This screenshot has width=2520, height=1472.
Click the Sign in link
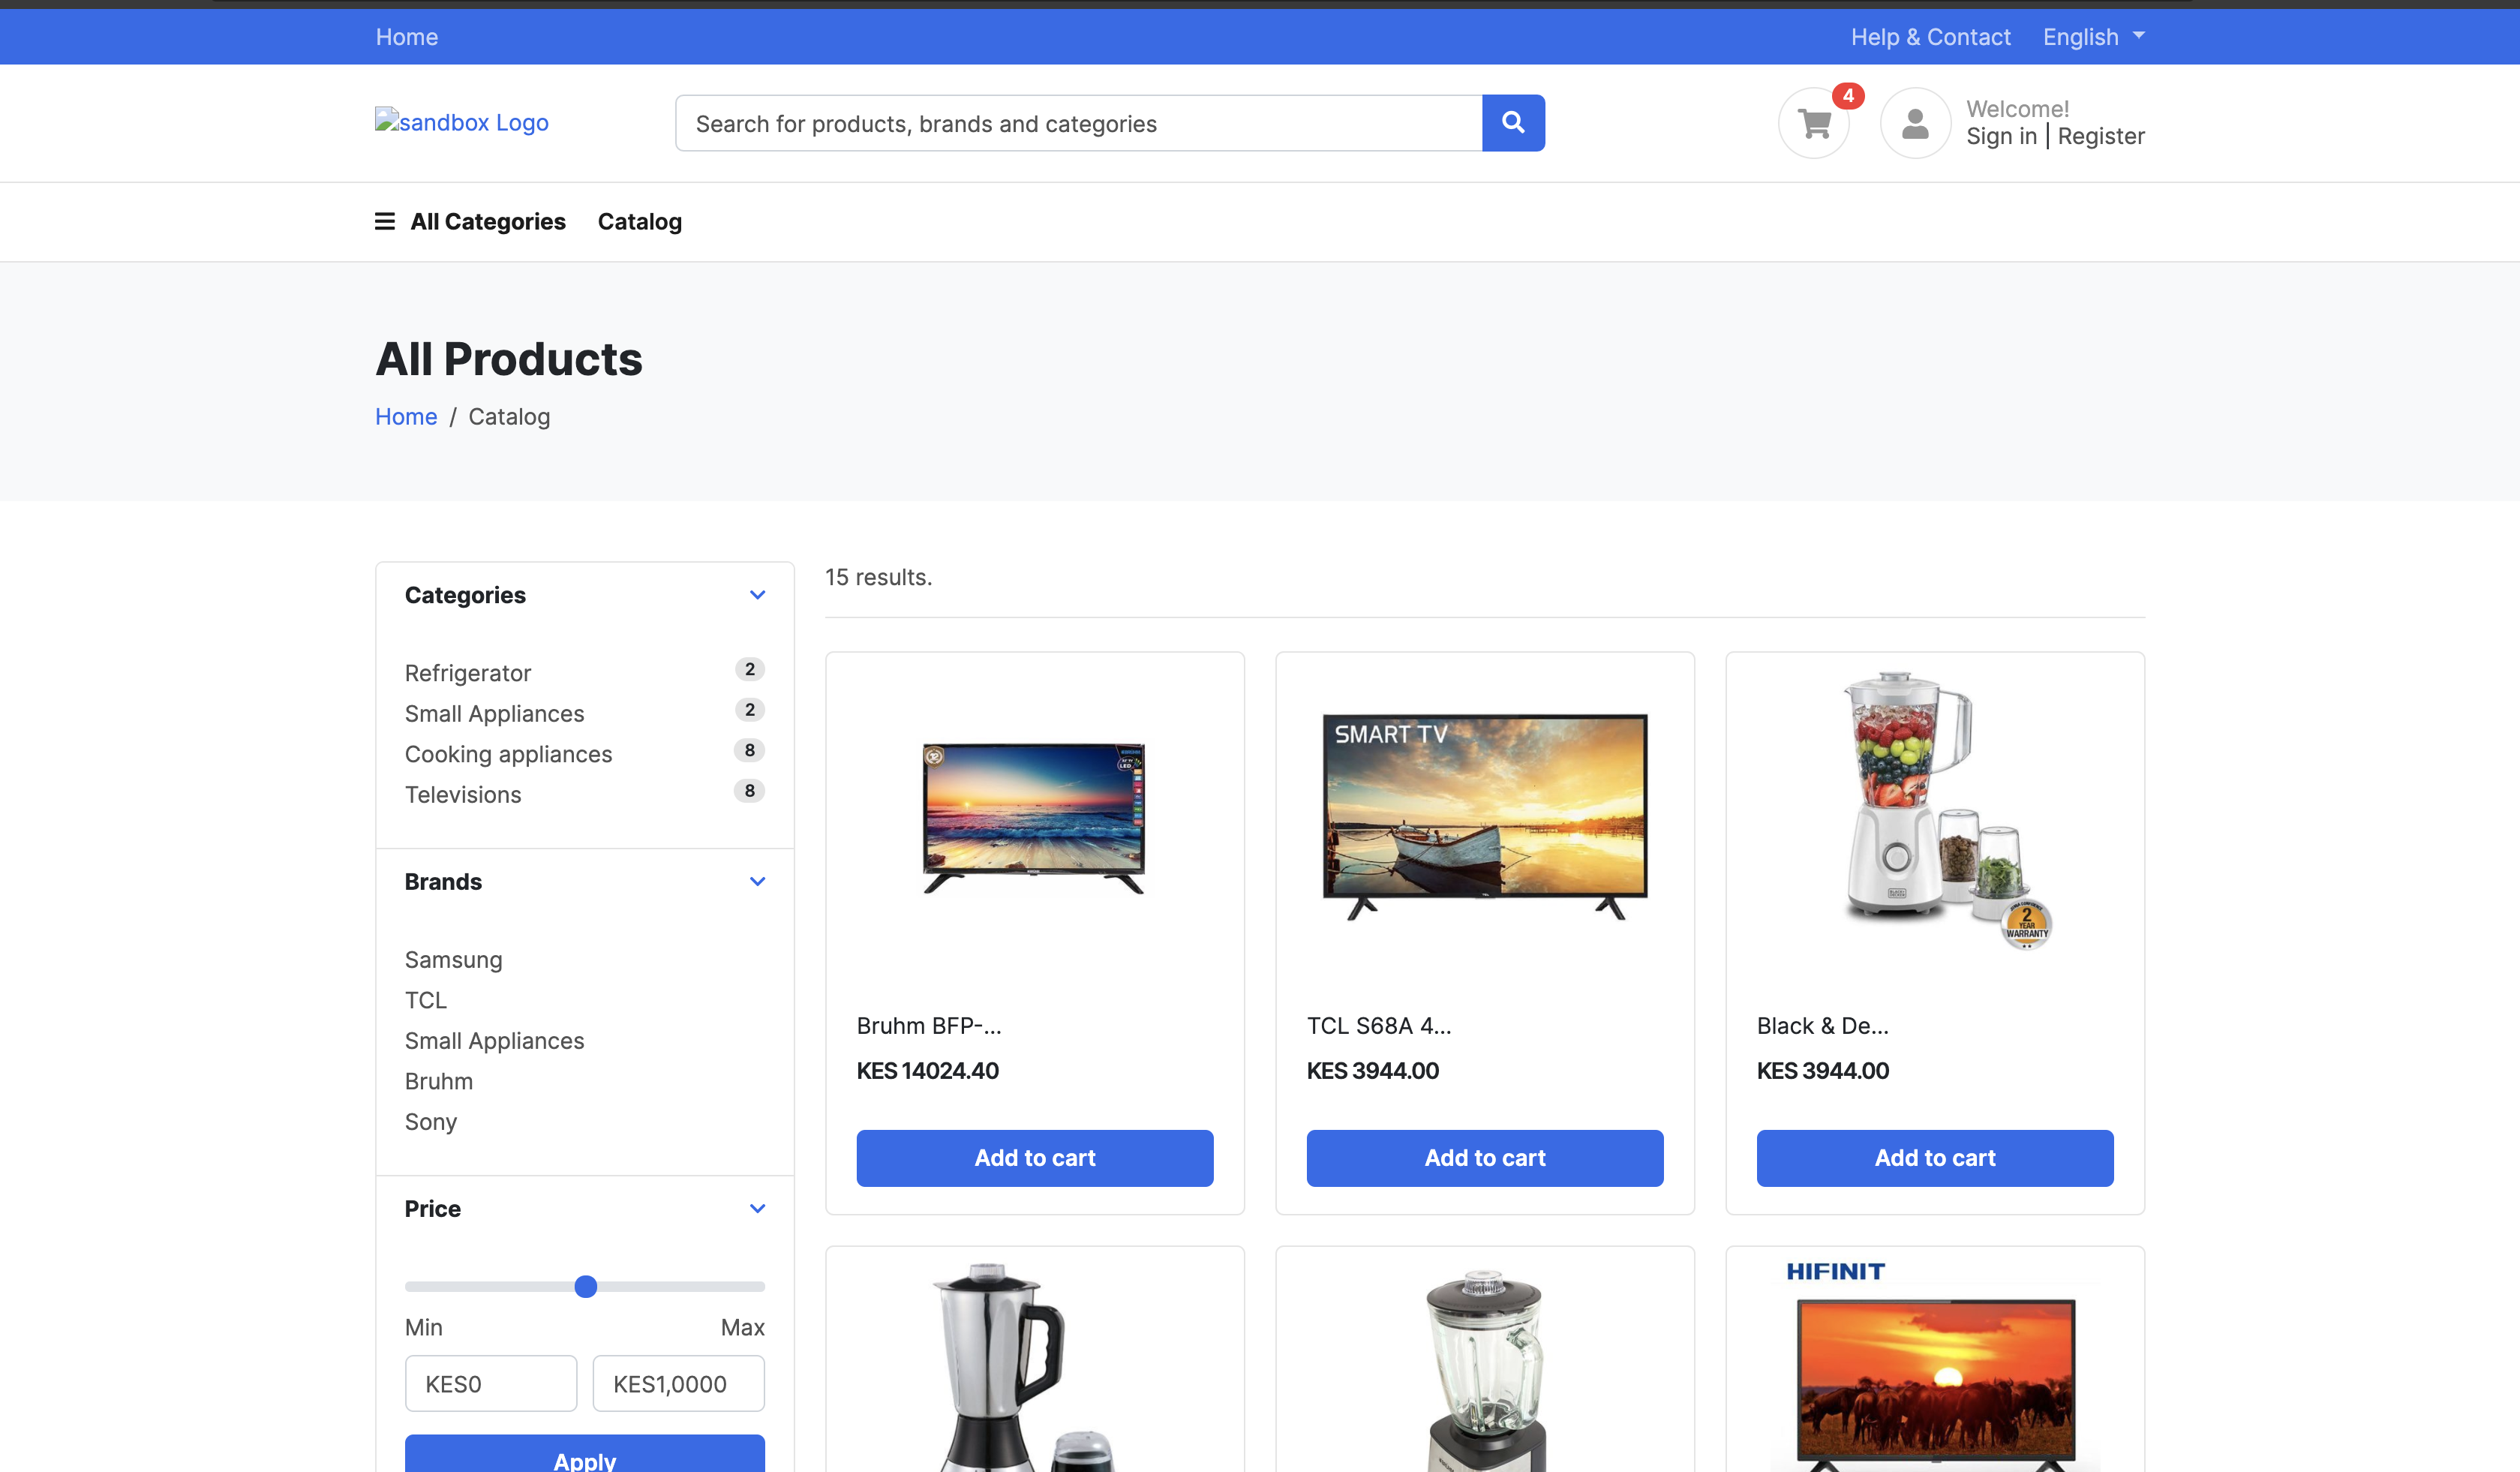(2001, 136)
